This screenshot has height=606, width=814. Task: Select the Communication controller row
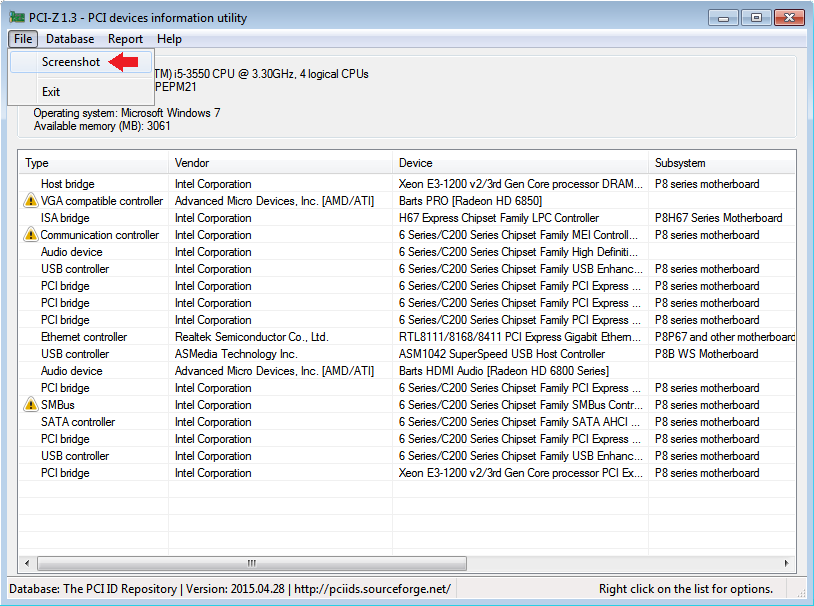coord(407,235)
